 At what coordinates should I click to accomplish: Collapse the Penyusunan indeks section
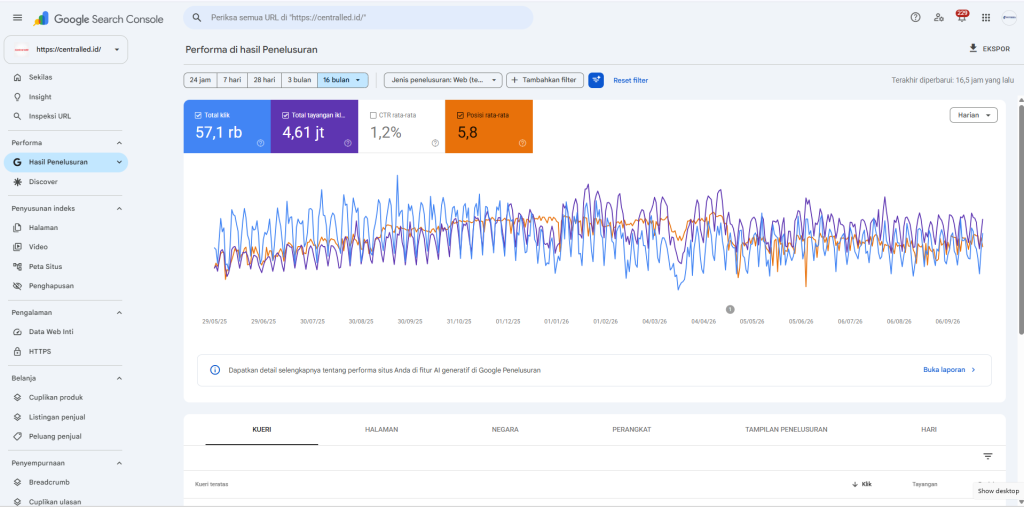click(x=119, y=208)
